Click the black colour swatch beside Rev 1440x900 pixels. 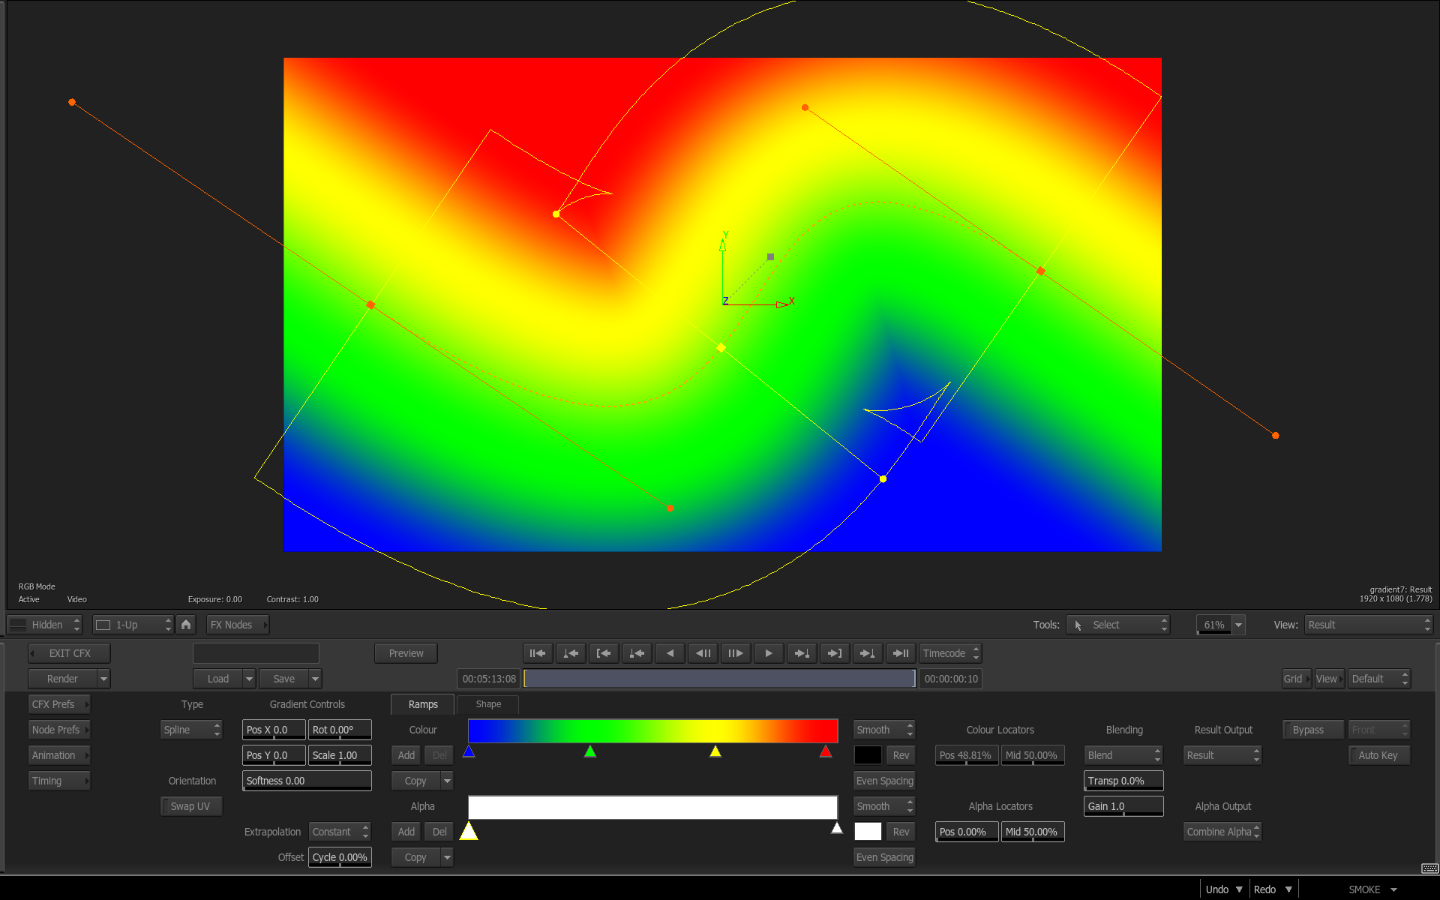tap(868, 756)
